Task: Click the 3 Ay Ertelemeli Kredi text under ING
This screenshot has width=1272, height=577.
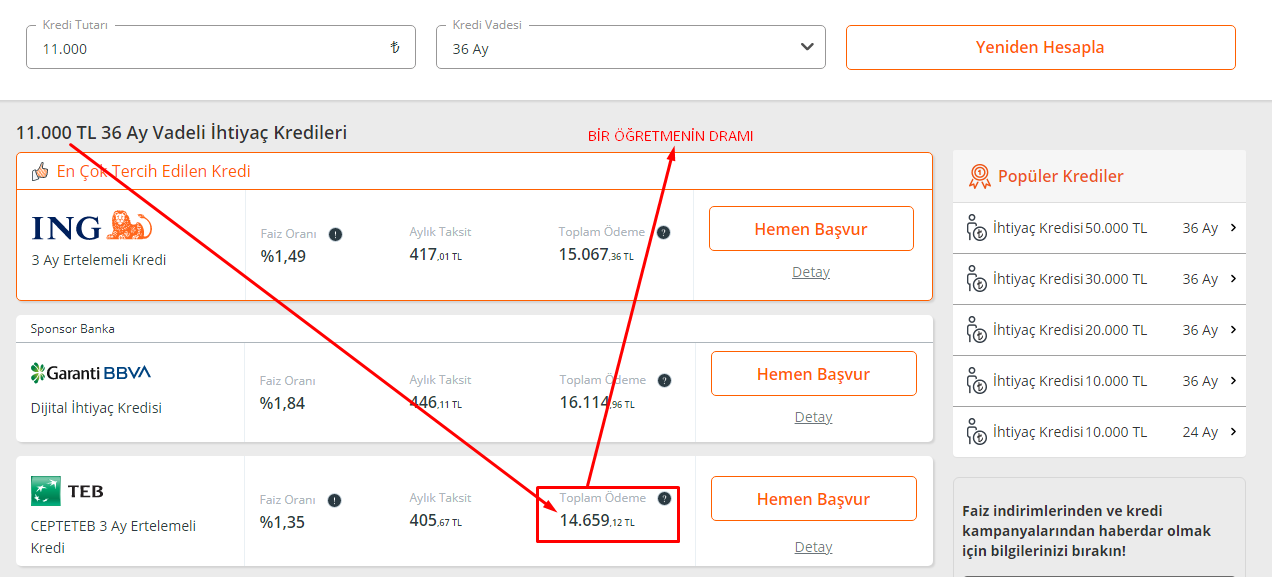Action: 99,260
